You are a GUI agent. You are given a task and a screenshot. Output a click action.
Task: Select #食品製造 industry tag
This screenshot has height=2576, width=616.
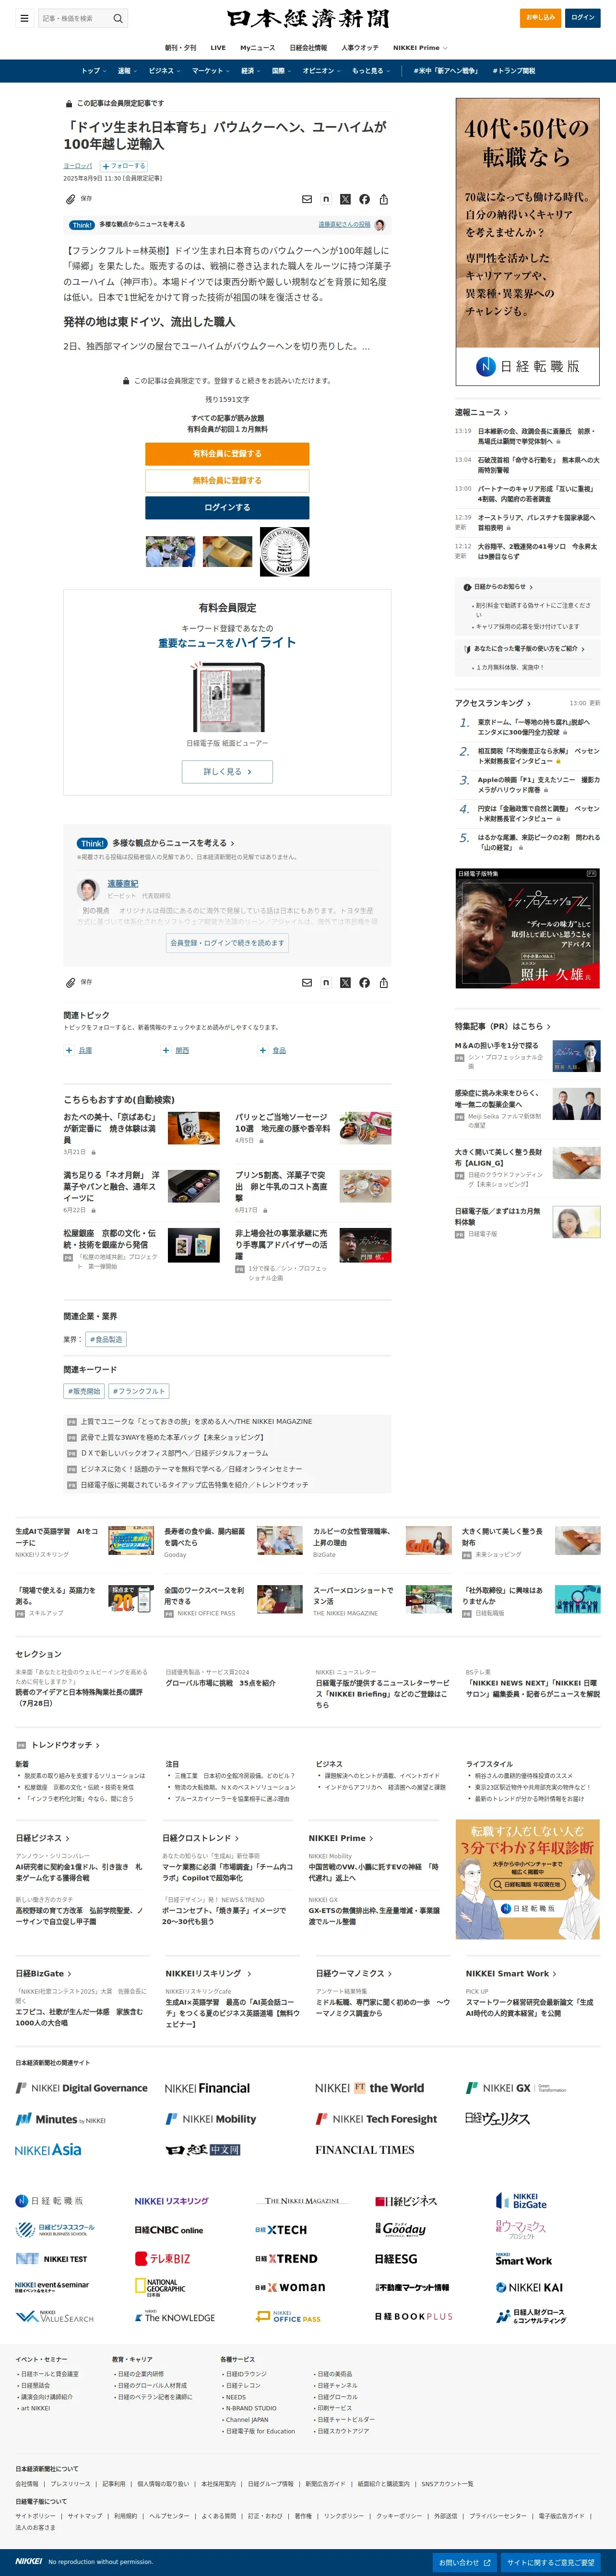106,1340
